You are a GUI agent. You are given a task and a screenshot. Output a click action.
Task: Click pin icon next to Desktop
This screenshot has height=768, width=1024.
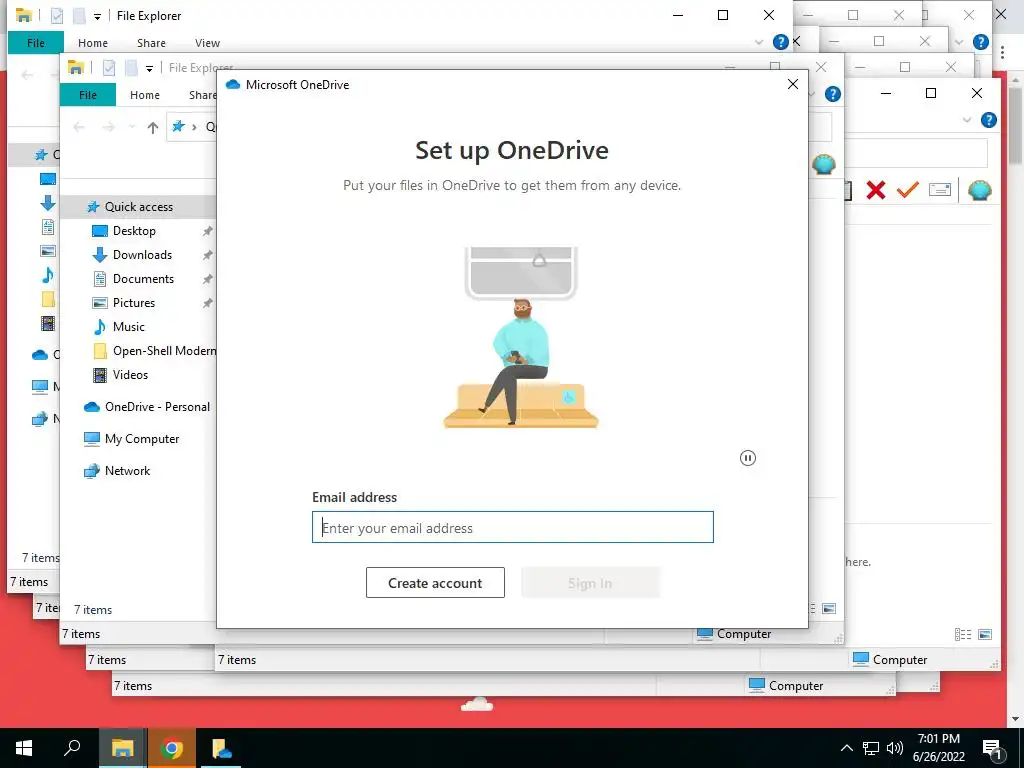(208, 231)
